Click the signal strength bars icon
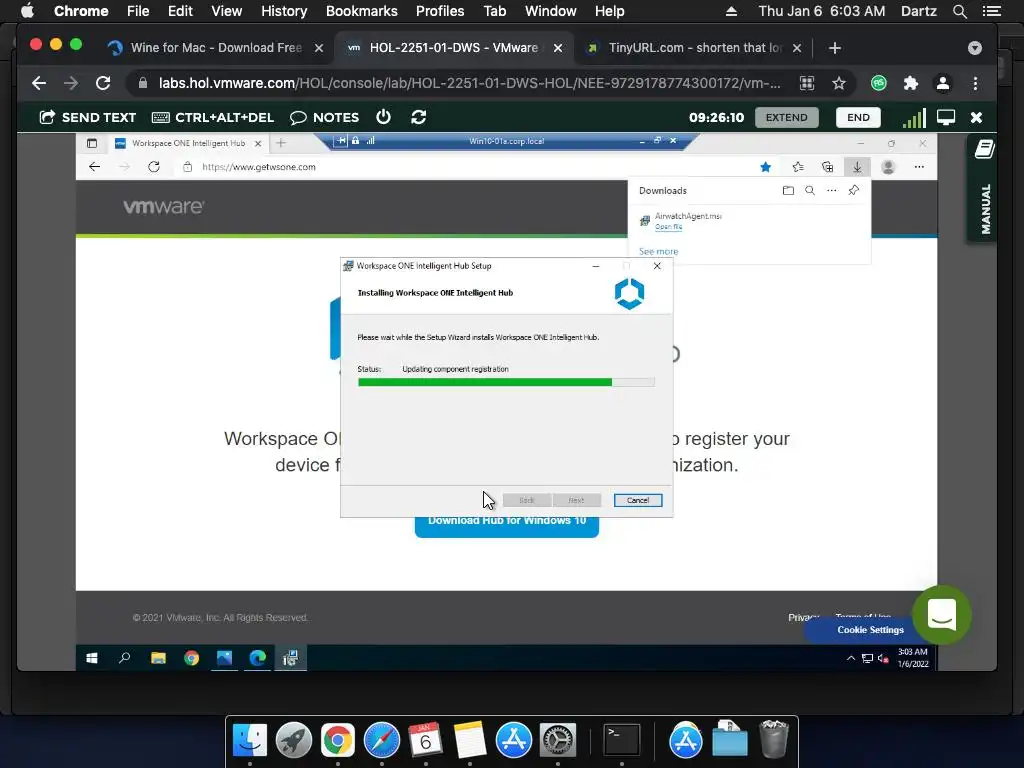This screenshot has width=1024, height=768. [914, 118]
